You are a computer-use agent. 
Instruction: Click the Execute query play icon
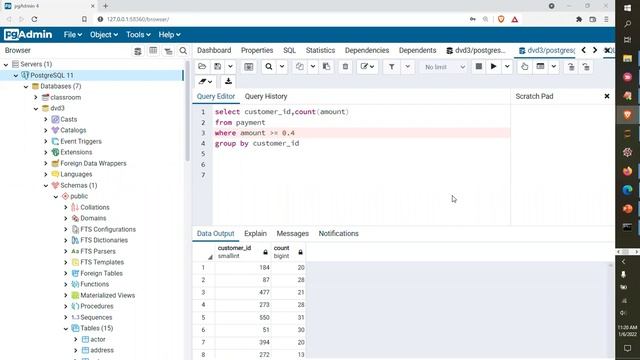(x=493, y=67)
